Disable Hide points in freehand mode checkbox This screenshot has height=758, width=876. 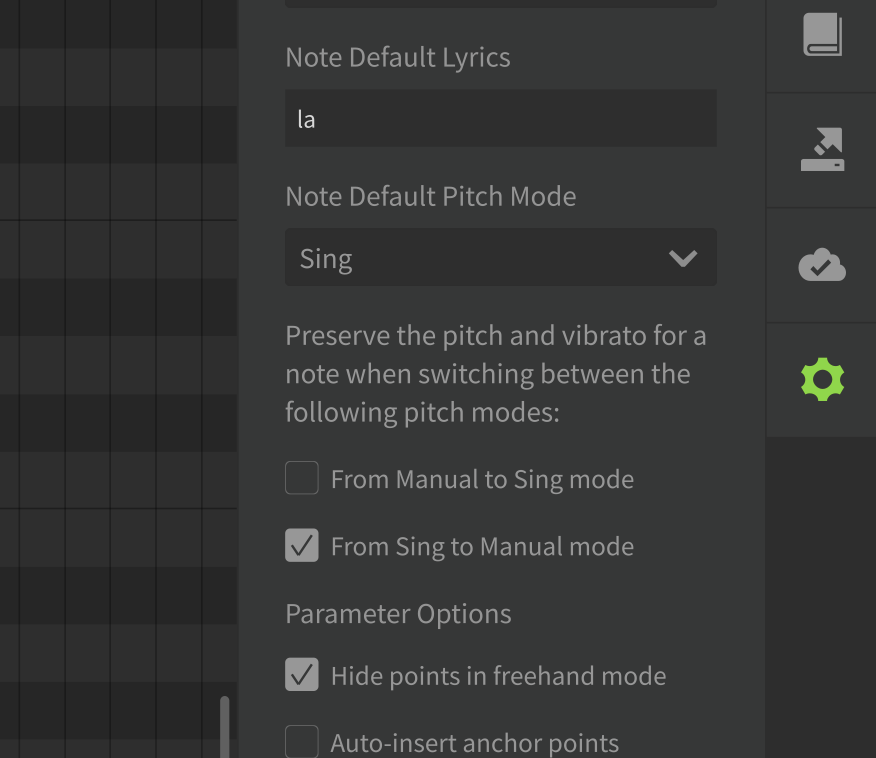click(x=302, y=675)
